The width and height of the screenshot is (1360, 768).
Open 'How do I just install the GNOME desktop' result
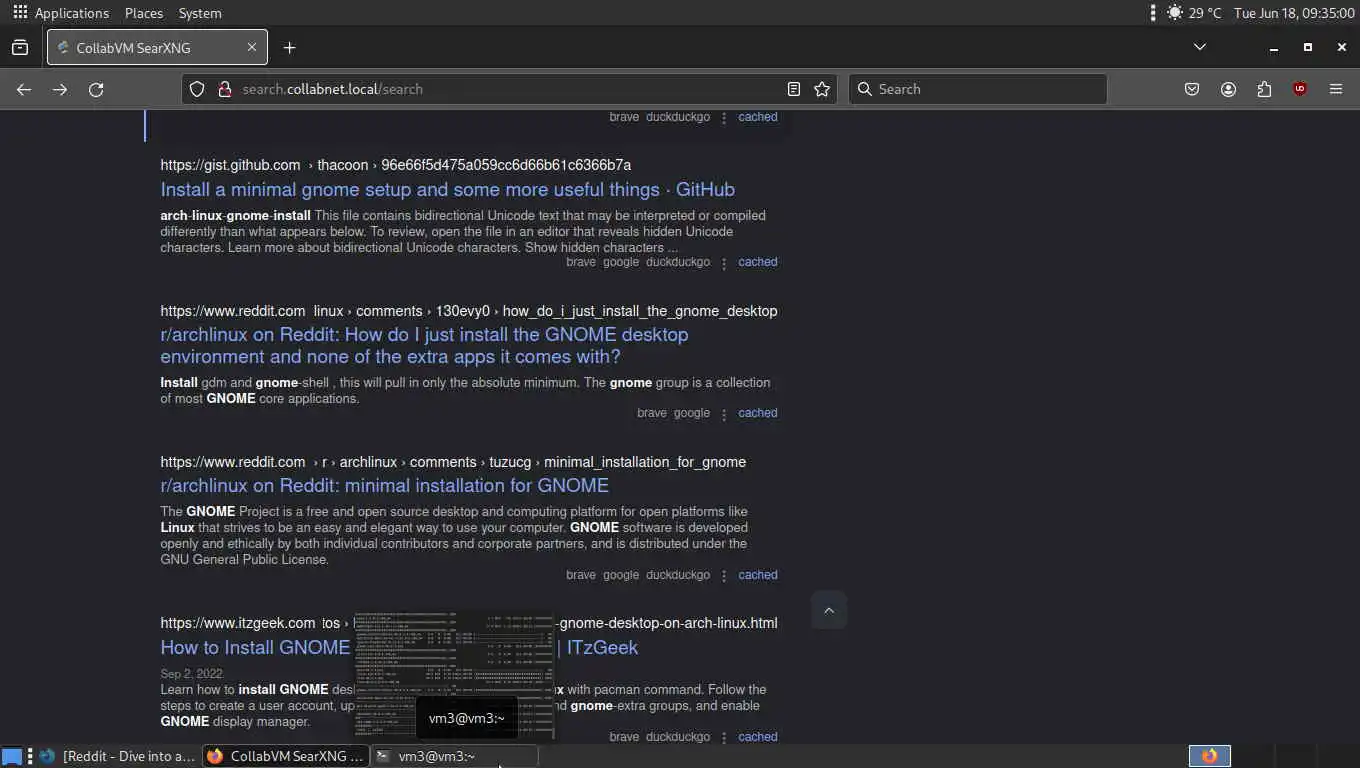click(x=424, y=346)
